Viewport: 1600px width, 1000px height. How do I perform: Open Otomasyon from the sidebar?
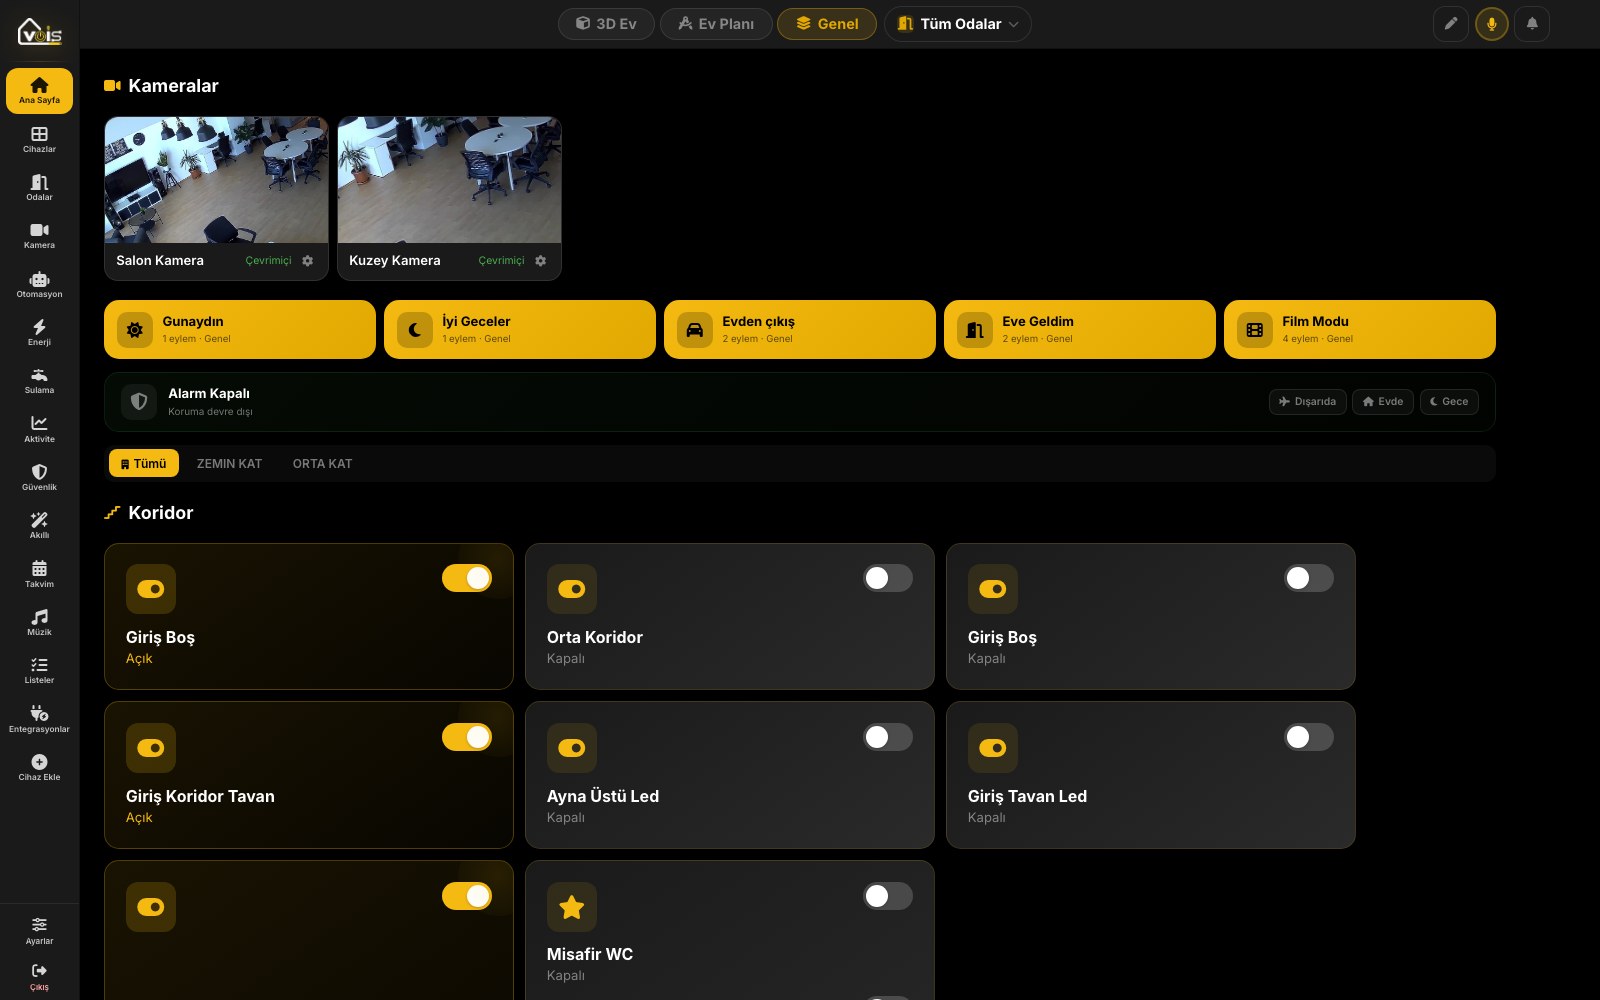[39, 284]
